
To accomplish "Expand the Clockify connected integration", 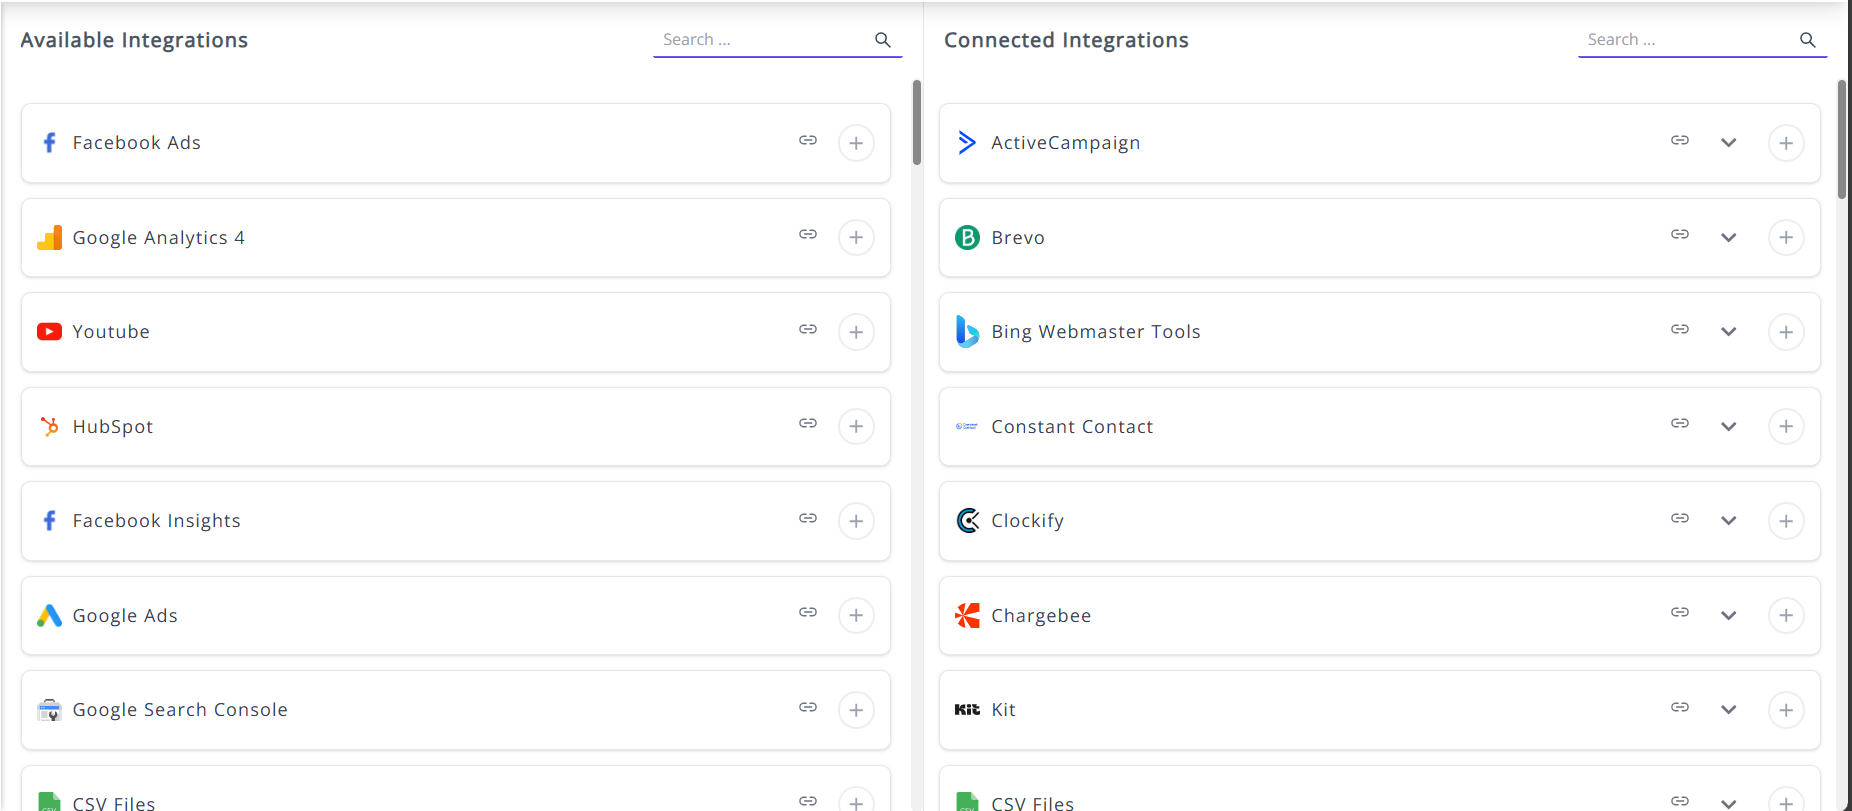I will 1728,521.
